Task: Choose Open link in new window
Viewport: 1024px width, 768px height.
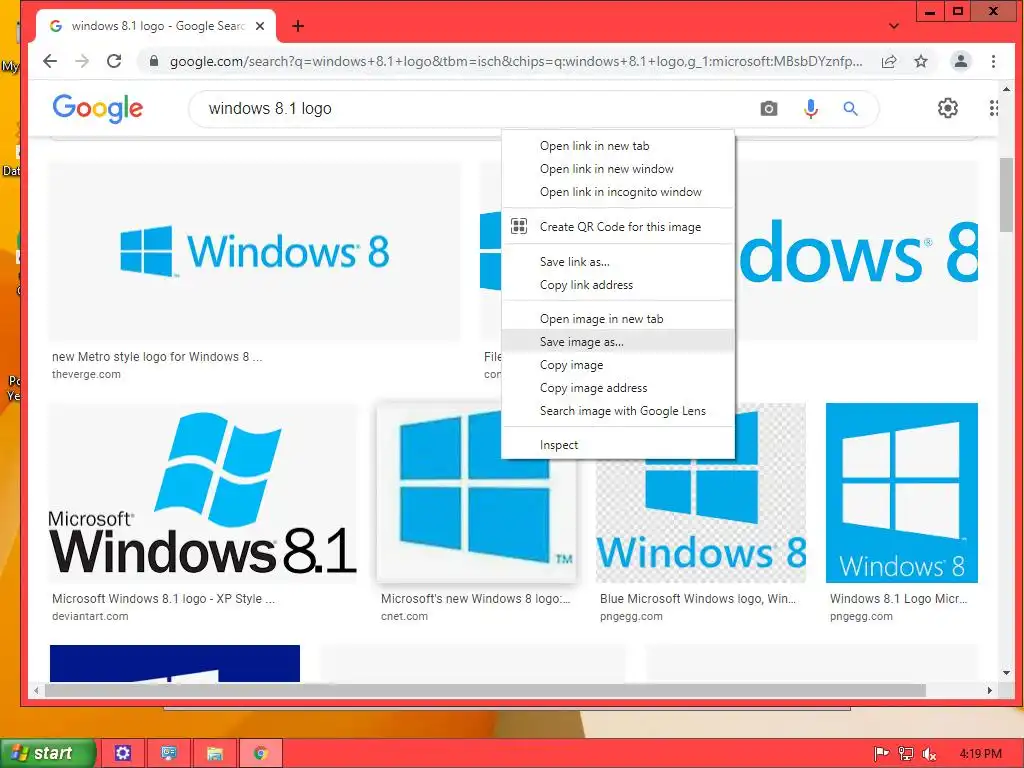Action: click(x=618, y=169)
